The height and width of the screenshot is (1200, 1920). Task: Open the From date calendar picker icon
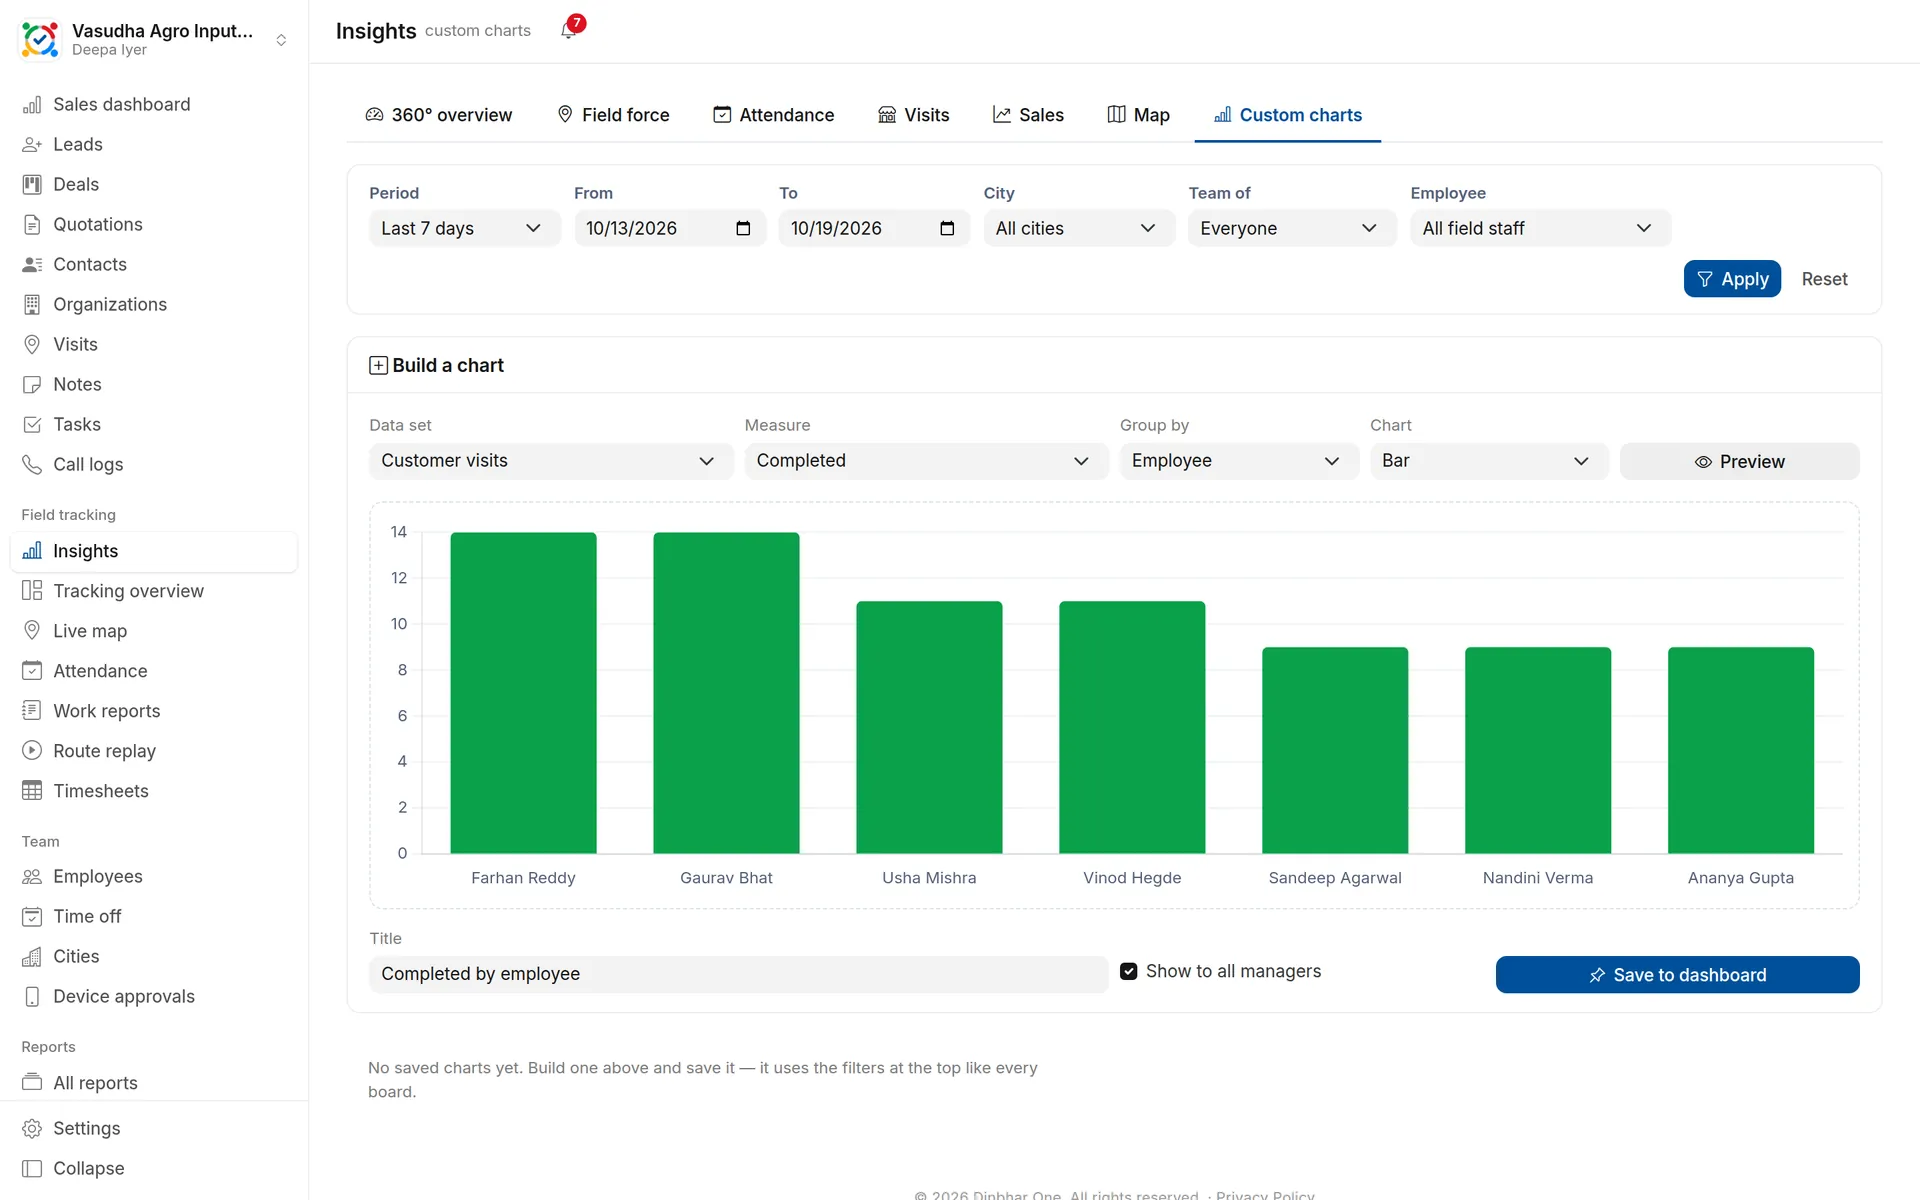click(743, 228)
